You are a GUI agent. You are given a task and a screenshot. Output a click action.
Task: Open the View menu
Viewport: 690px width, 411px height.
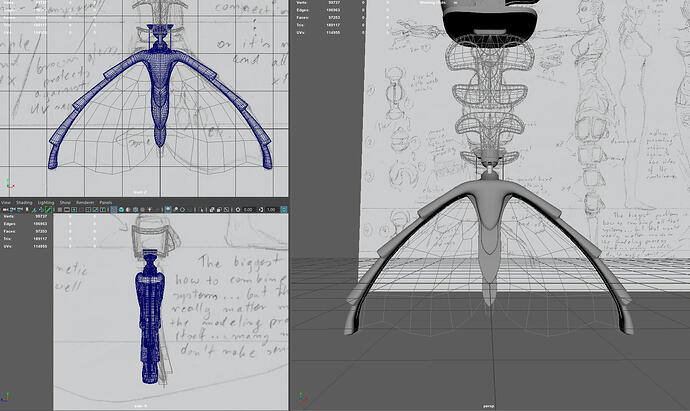pyautogui.click(x=5, y=202)
